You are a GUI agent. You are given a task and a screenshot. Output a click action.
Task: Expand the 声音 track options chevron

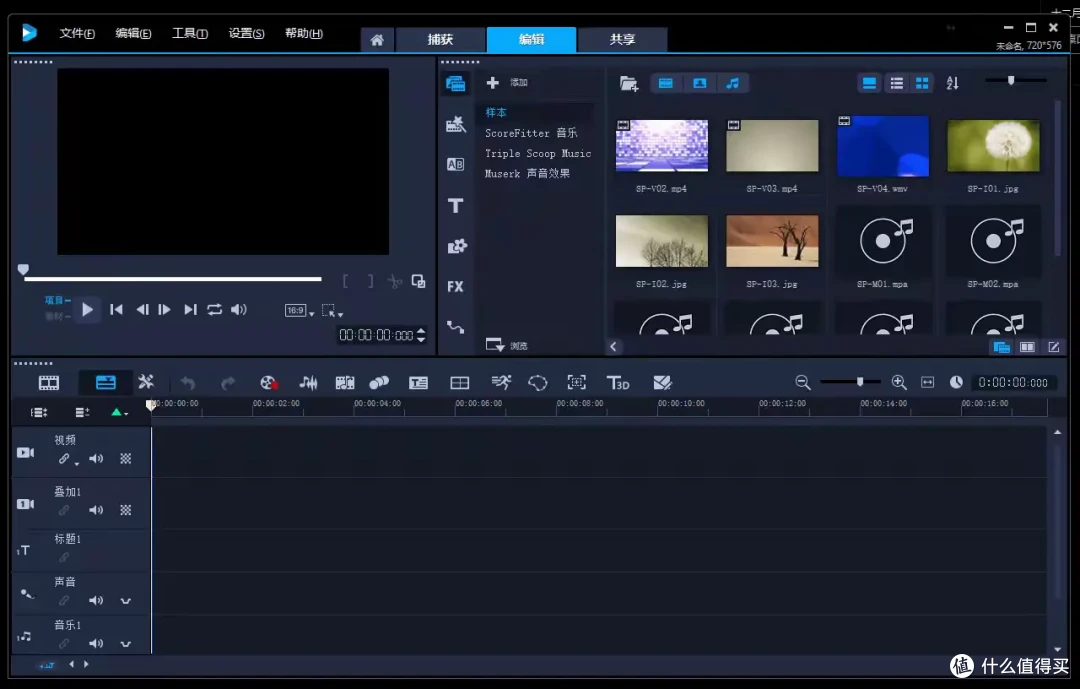125,601
